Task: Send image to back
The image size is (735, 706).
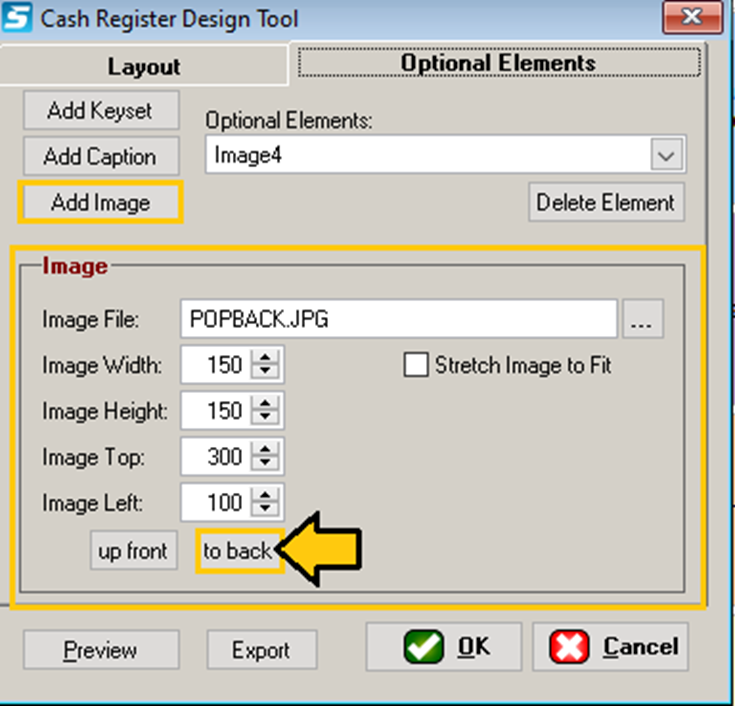Action: pyautogui.click(x=238, y=551)
